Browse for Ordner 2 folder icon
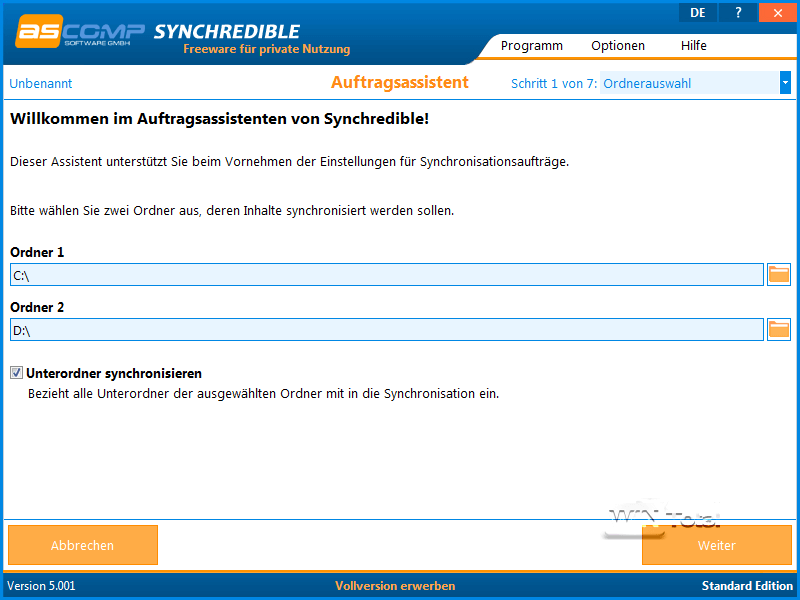 point(779,330)
